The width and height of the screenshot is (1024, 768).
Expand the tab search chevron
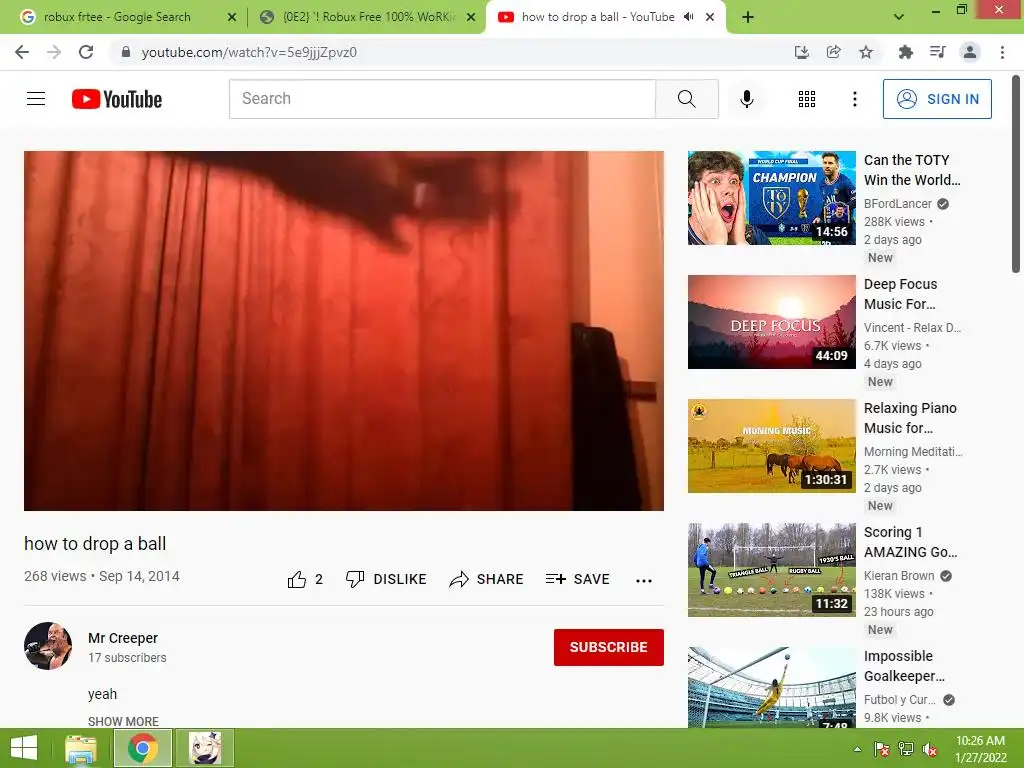tap(899, 17)
